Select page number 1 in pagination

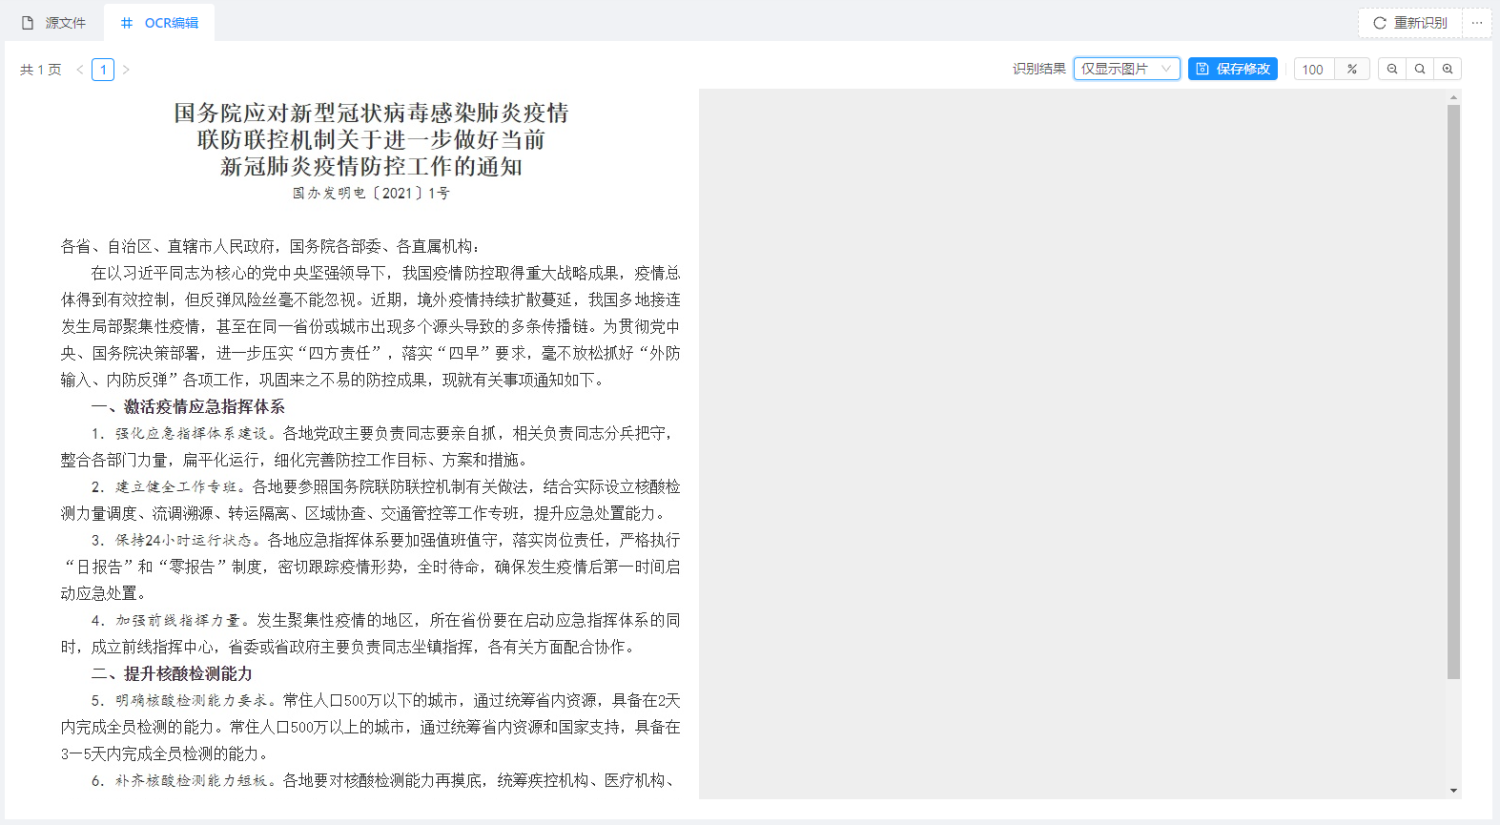[x=103, y=70]
